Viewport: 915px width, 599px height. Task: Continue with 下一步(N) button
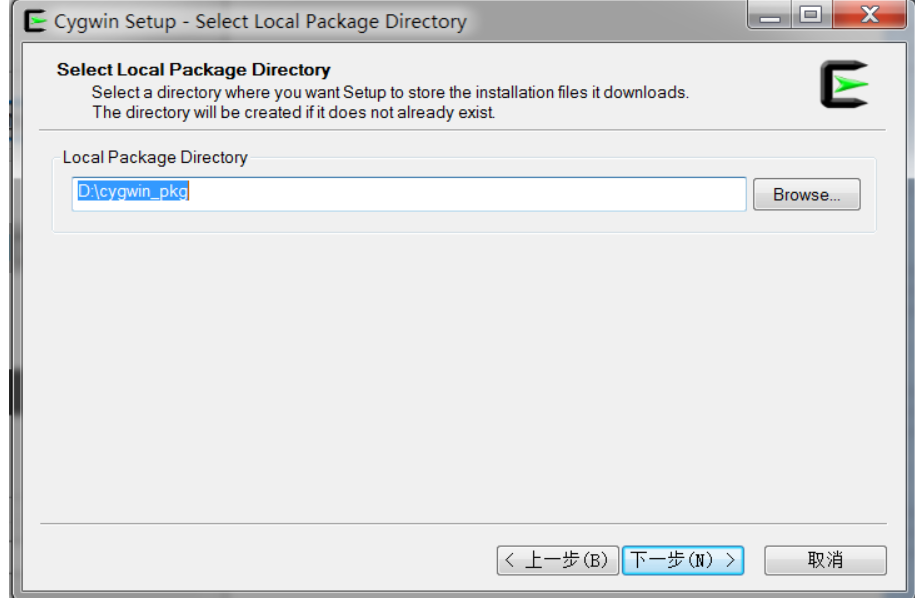683,560
